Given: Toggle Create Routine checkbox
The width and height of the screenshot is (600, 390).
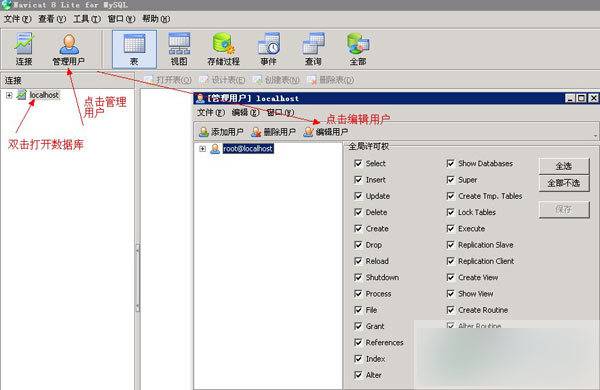Looking at the screenshot, I should (450, 310).
